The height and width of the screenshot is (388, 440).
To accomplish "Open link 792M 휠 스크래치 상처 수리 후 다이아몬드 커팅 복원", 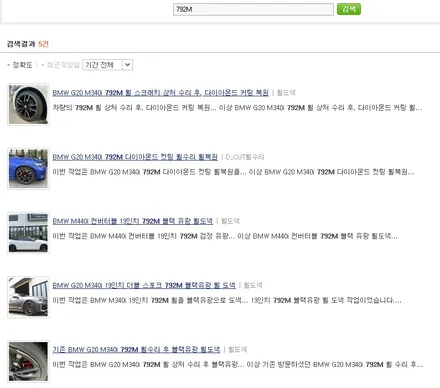I will coord(160,93).
